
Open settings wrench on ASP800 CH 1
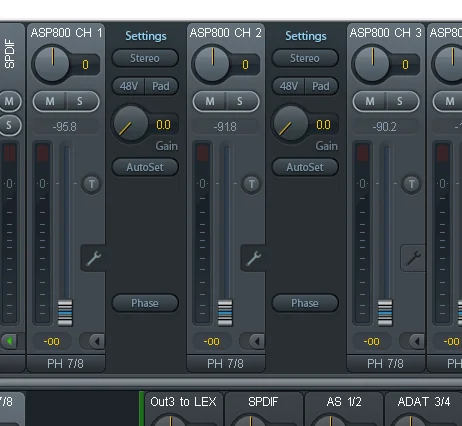click(93, 258)
